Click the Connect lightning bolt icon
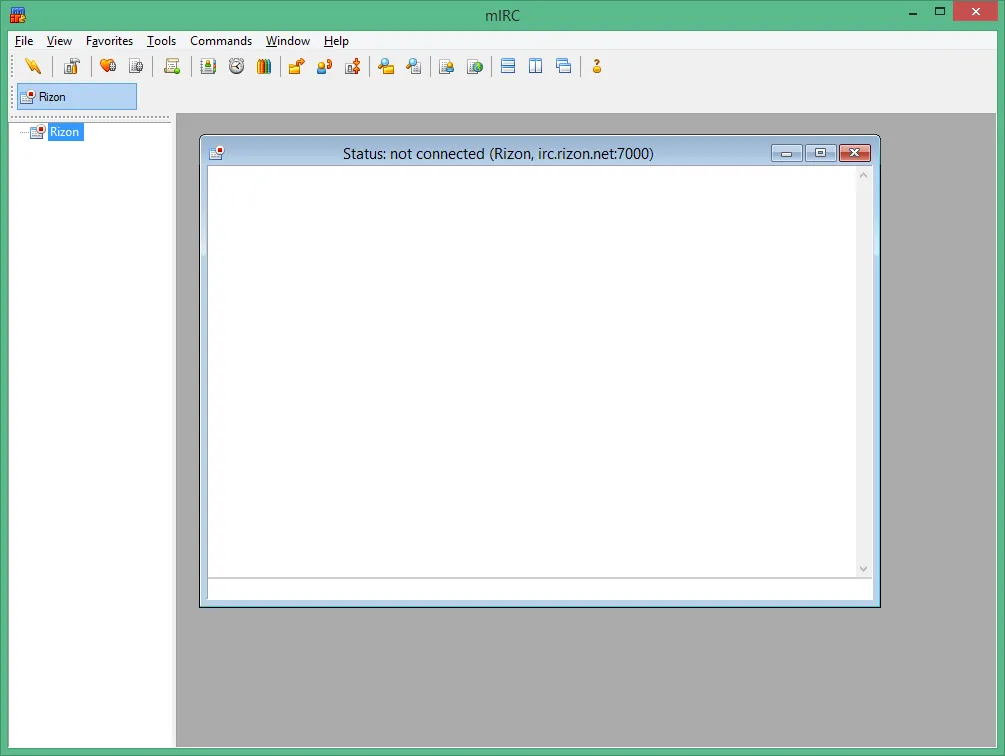 33,66
